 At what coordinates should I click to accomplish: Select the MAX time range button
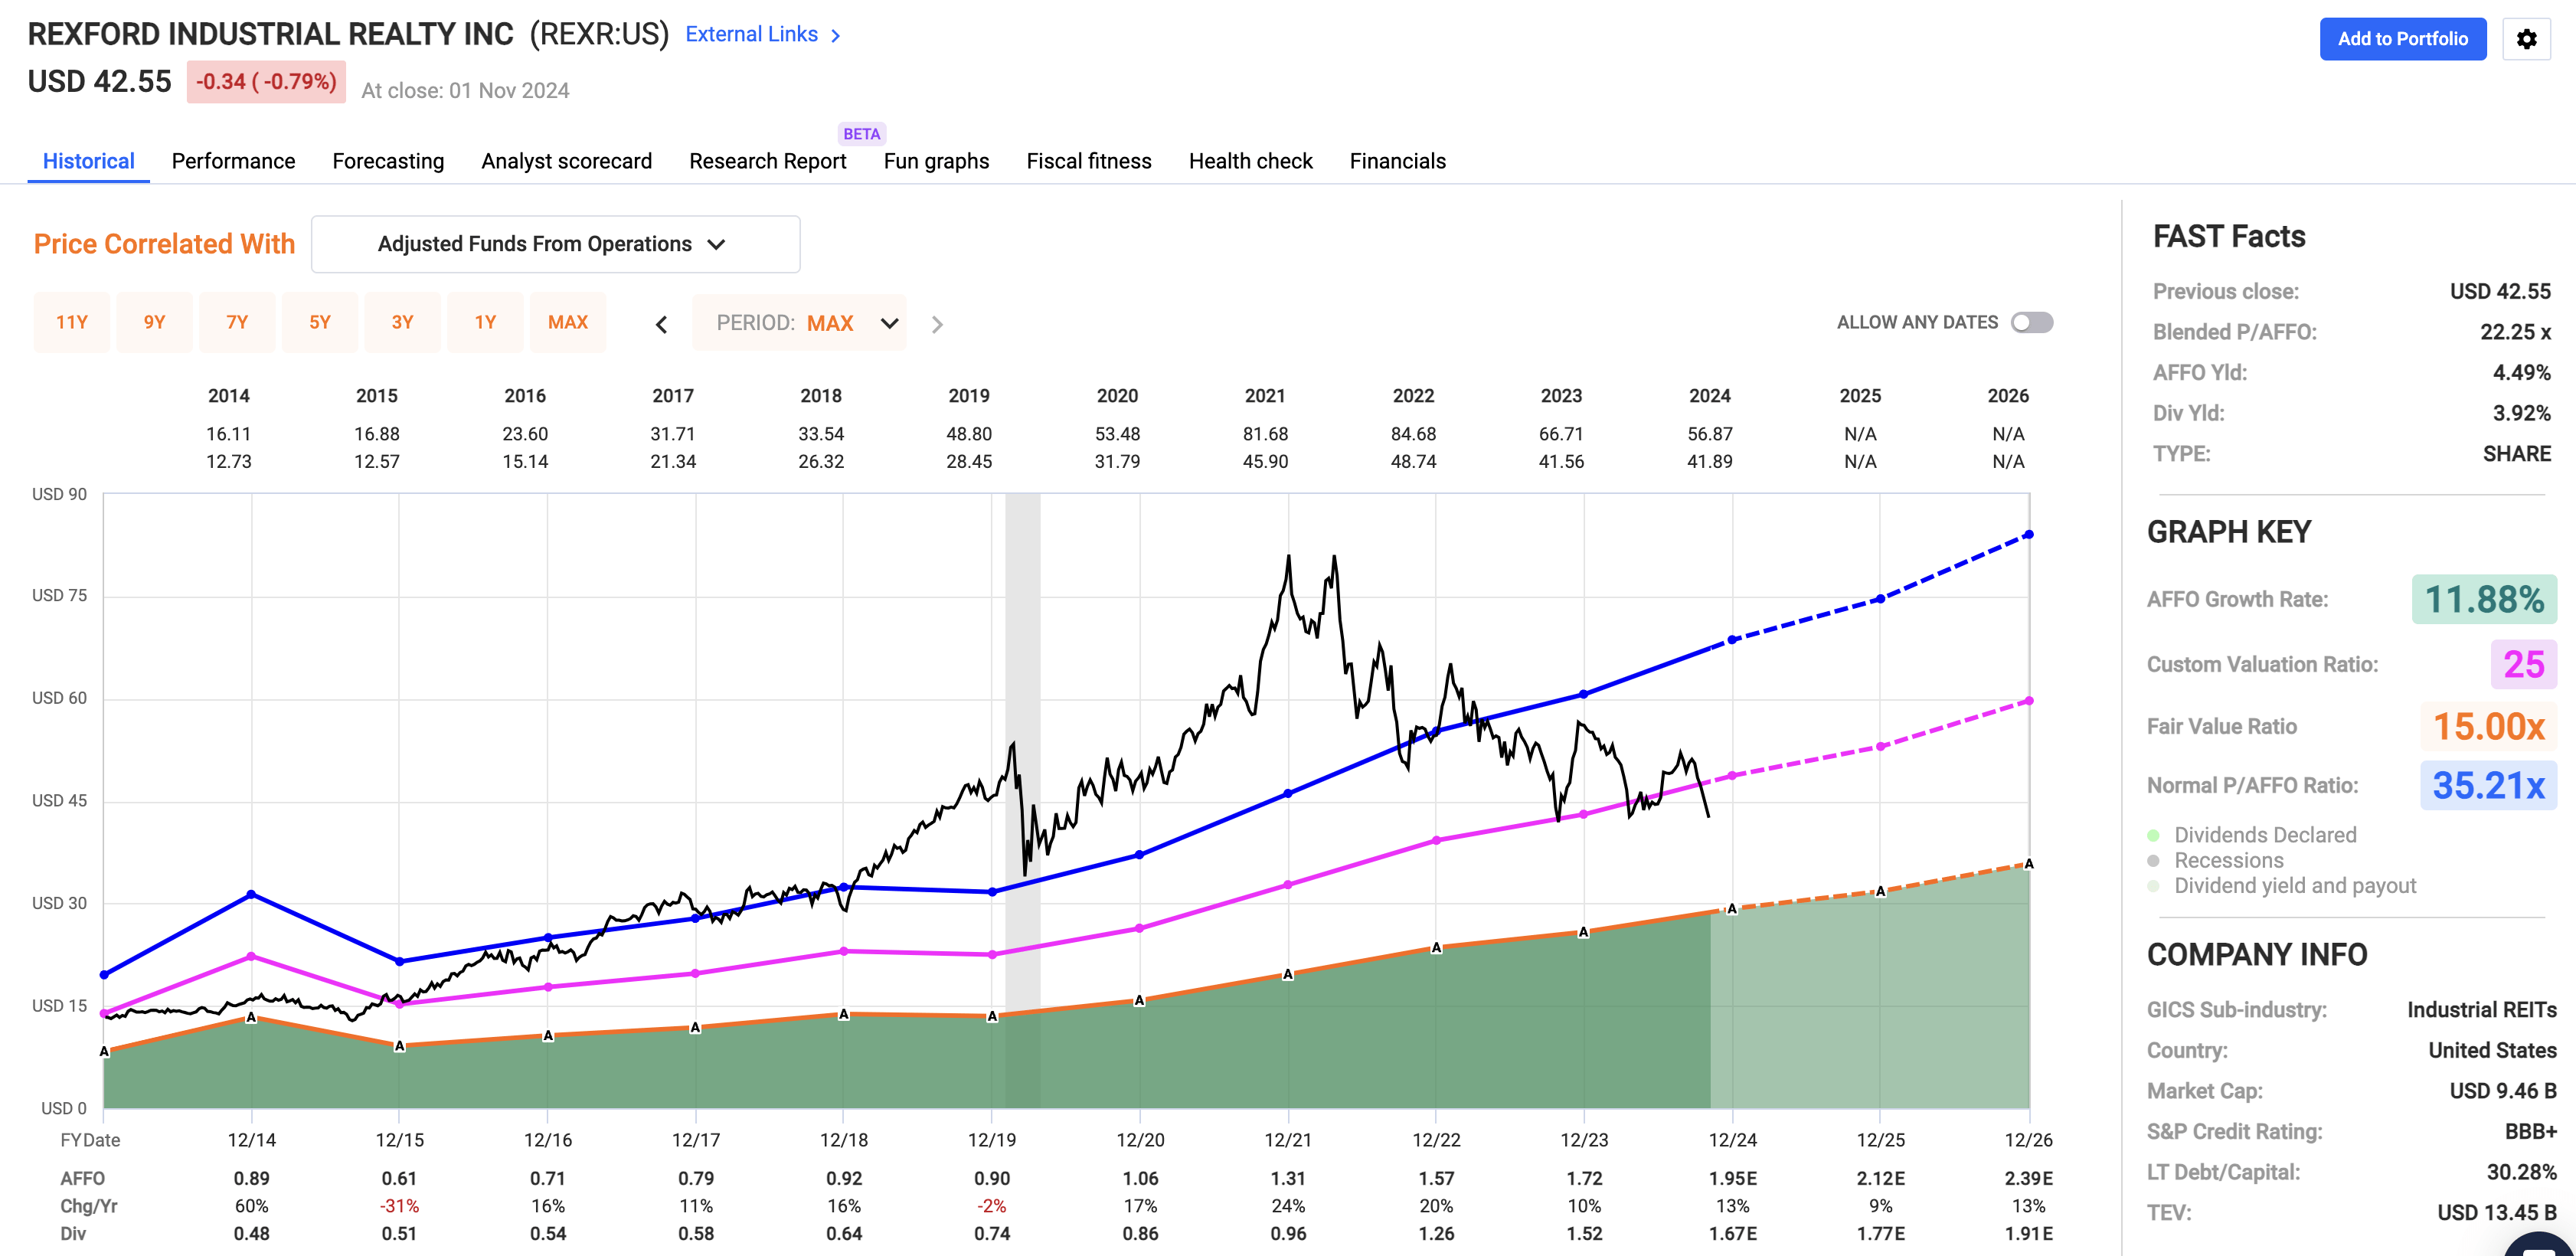click(x=568, y=322)
